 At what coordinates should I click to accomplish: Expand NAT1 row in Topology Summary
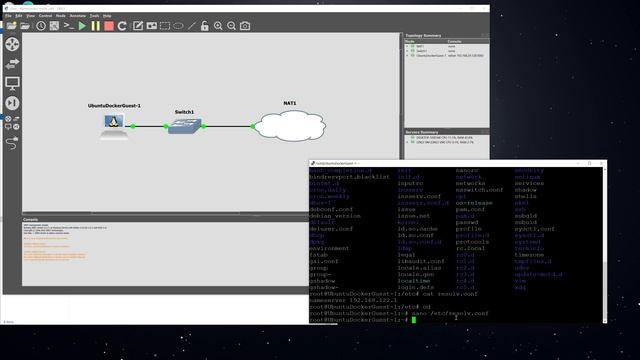(407, 47)
